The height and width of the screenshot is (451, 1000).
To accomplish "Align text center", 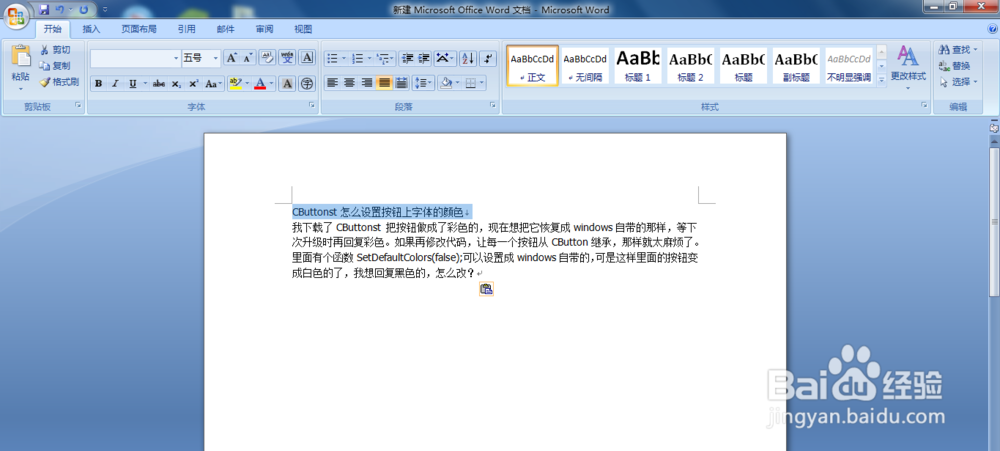I will tap(349, 82).
